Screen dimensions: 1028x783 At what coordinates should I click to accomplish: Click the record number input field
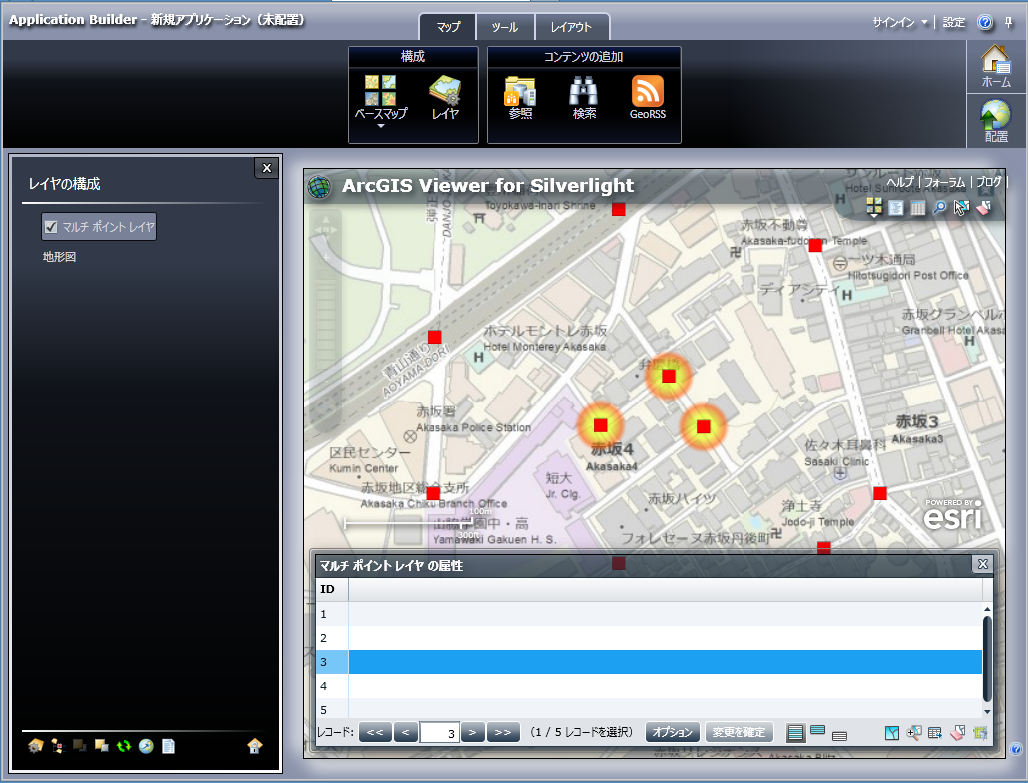click(439, 733)
